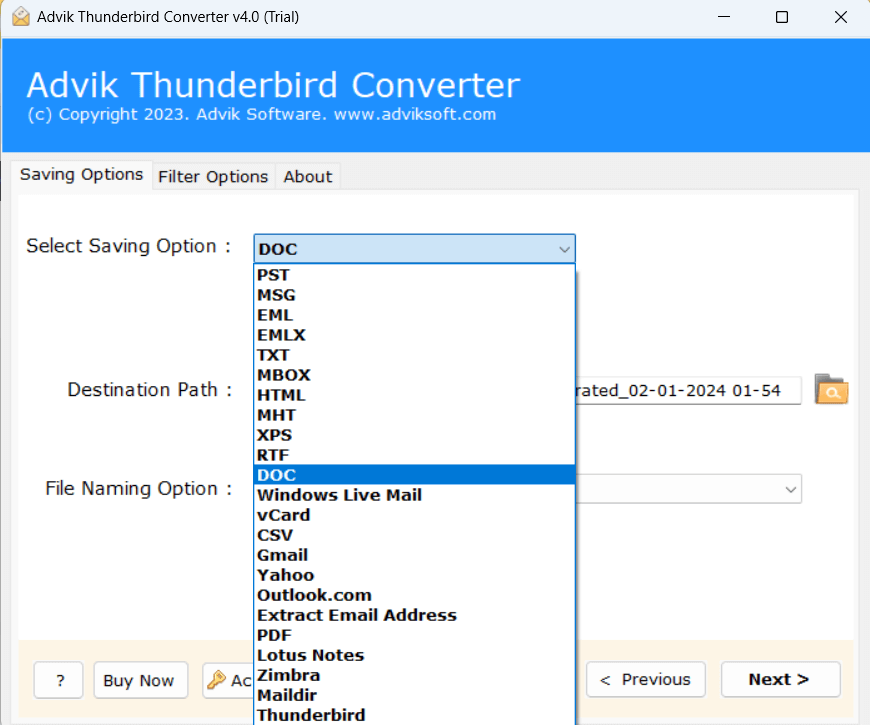The image size is (870, 725).
Task: Choose Yahoo as the saving option
Action: point(414,575)
